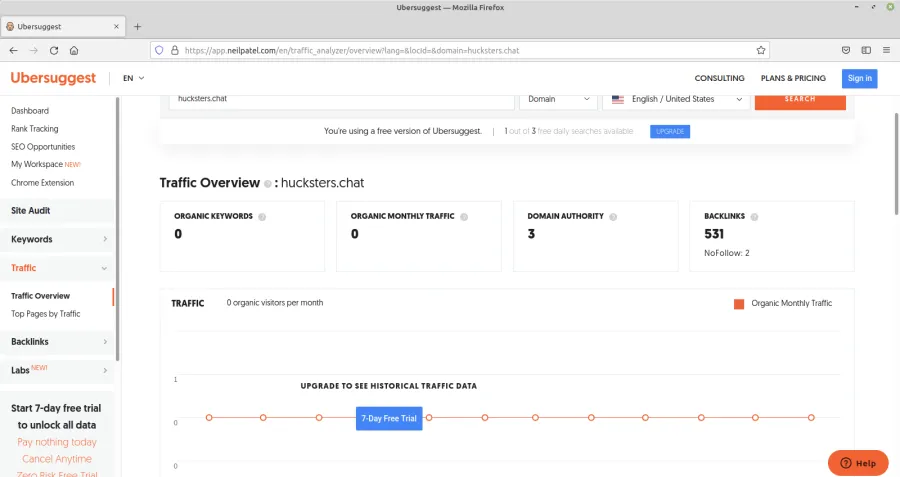Screen dimensions: 900x477
Task: Click the Organic Monthly Traffic legend swatch
Action: (739, 304)
